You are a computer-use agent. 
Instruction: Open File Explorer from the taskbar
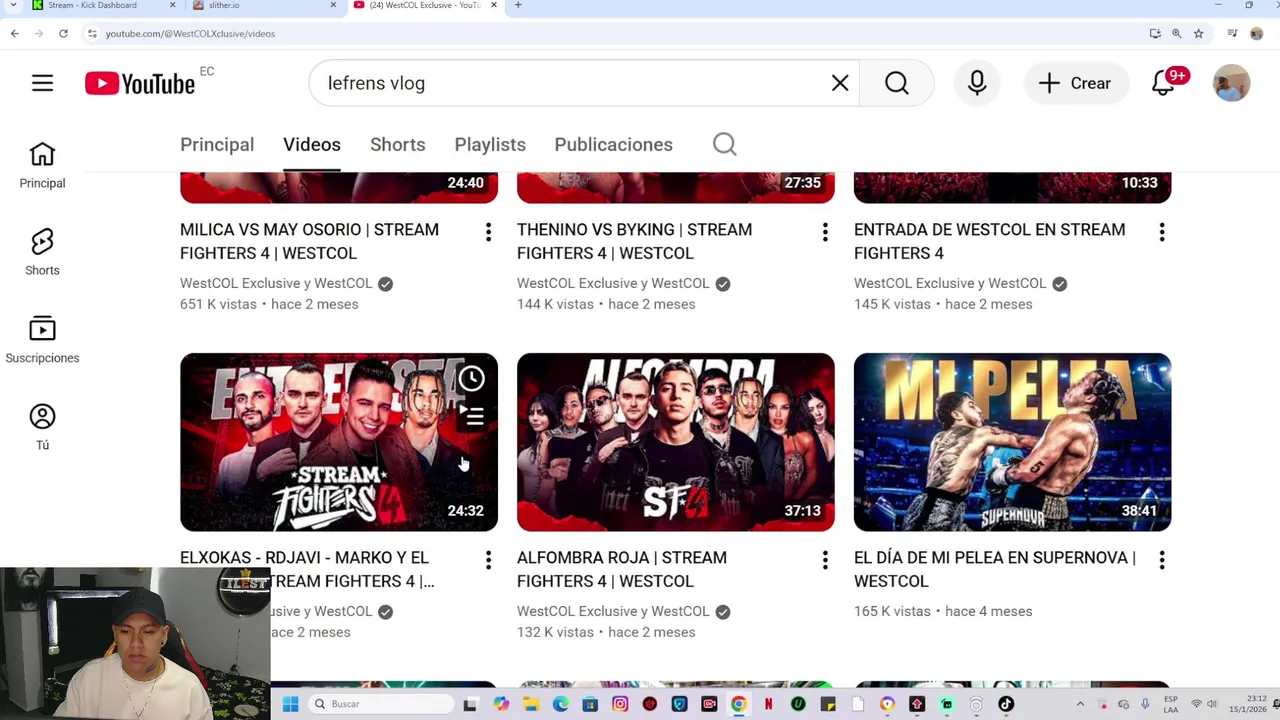531,704
